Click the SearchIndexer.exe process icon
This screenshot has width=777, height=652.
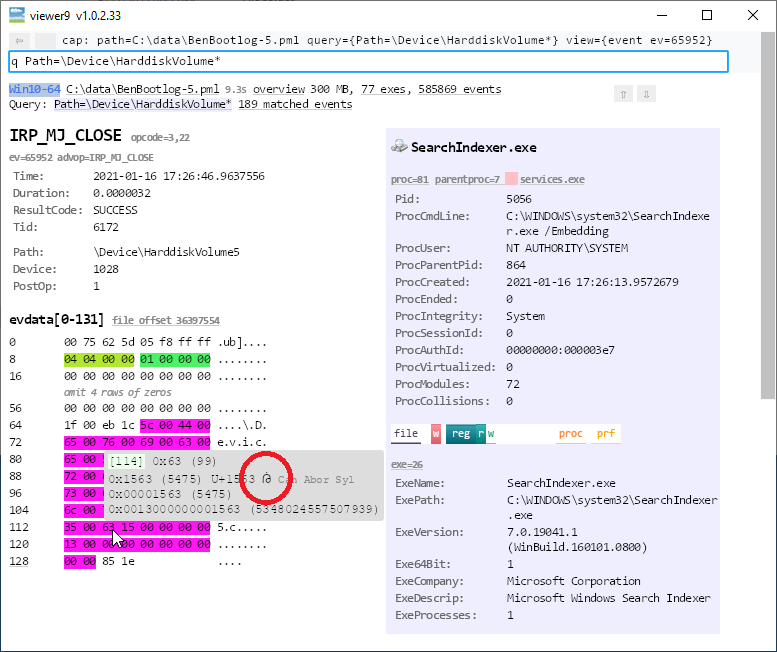click(399, 147)
